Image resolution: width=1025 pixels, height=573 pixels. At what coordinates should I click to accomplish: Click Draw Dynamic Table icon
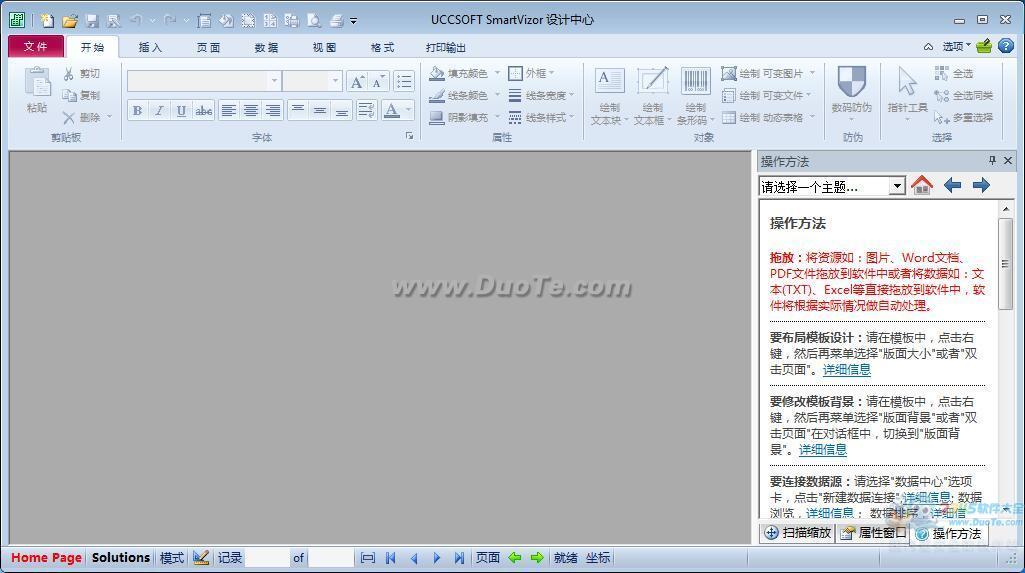click(x=729, y=118)
